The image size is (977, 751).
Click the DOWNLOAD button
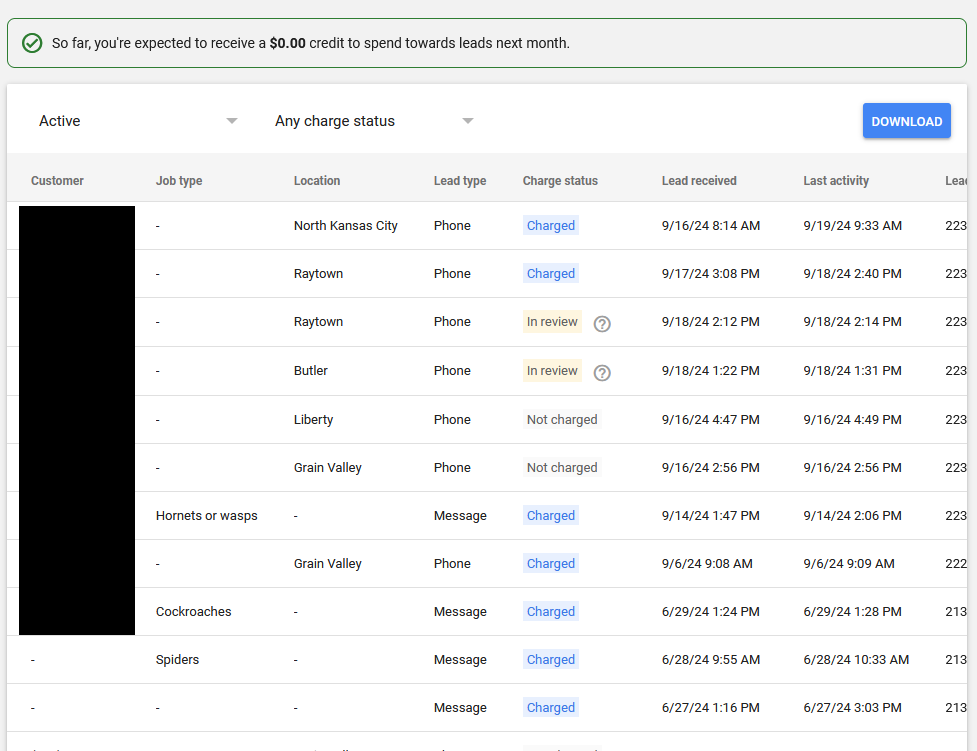point(906,120)
